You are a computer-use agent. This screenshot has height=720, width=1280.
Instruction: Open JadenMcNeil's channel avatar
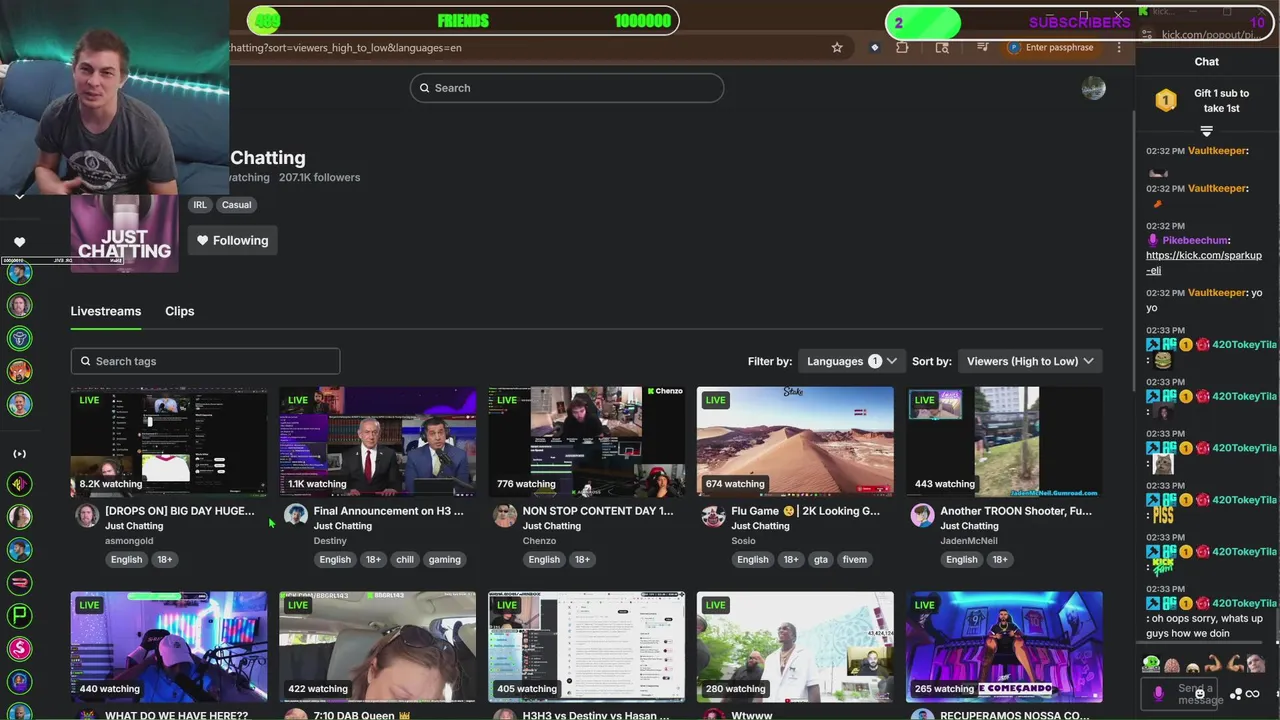(x=922, y=515)
